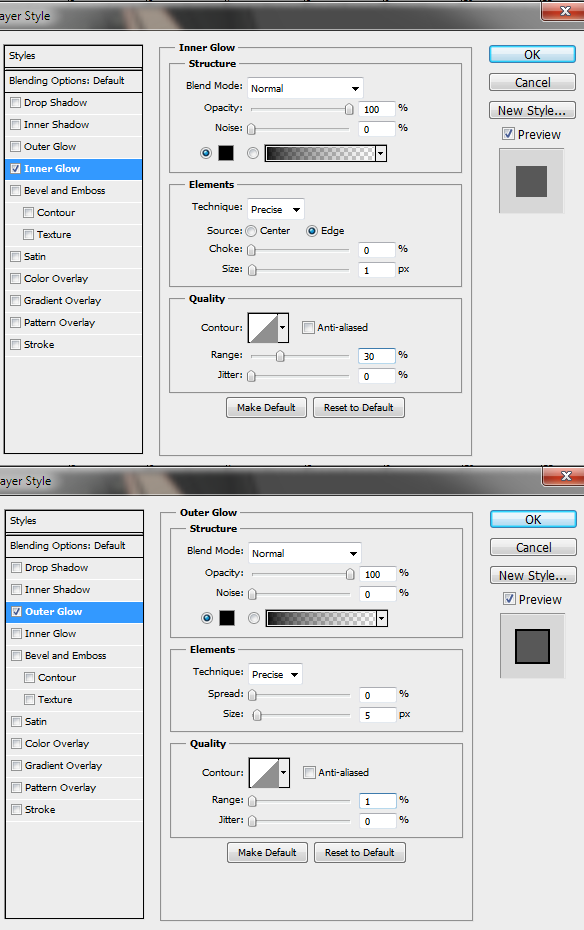Click Size slider handle in Outer Glow dialog
Screen dimensions: 584x930
pyautogui.click(x=257, y=715)
